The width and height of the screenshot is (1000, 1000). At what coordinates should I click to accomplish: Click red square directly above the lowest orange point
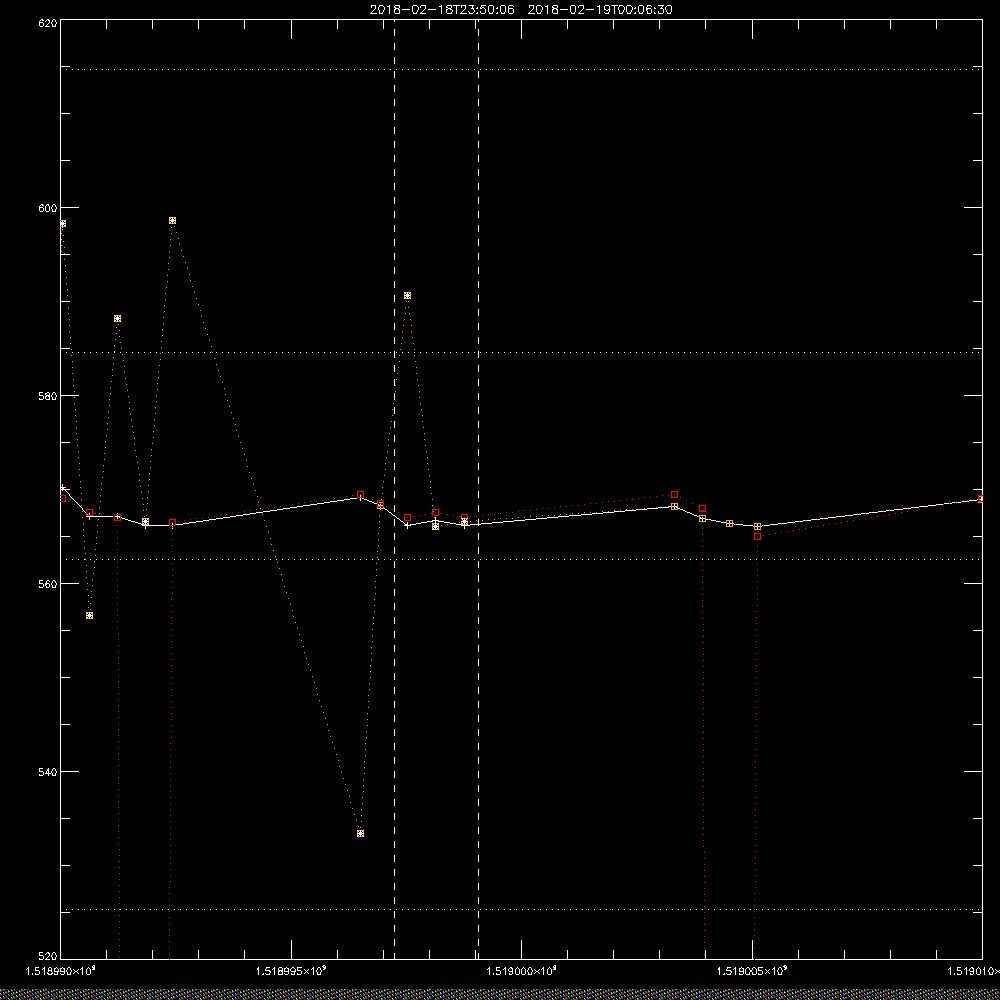[360, 495]
